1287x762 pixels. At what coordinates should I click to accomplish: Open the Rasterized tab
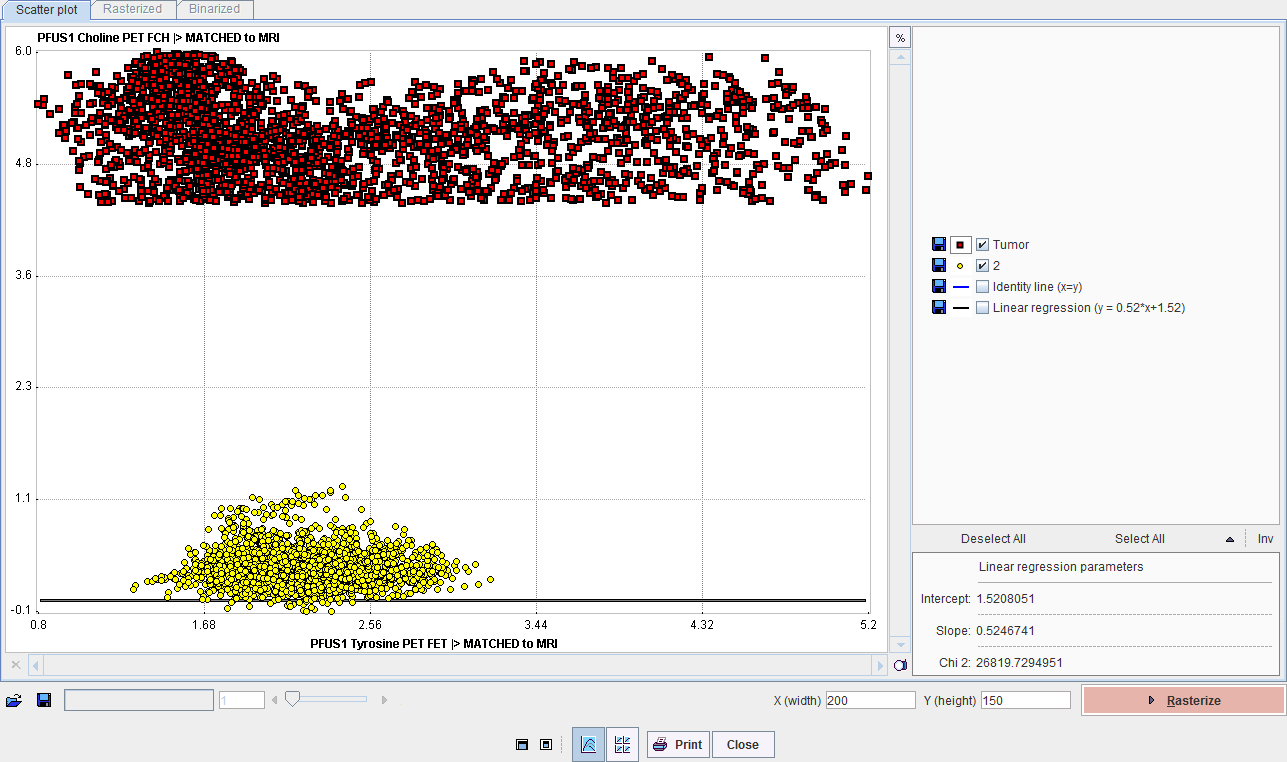pos(133,9)
